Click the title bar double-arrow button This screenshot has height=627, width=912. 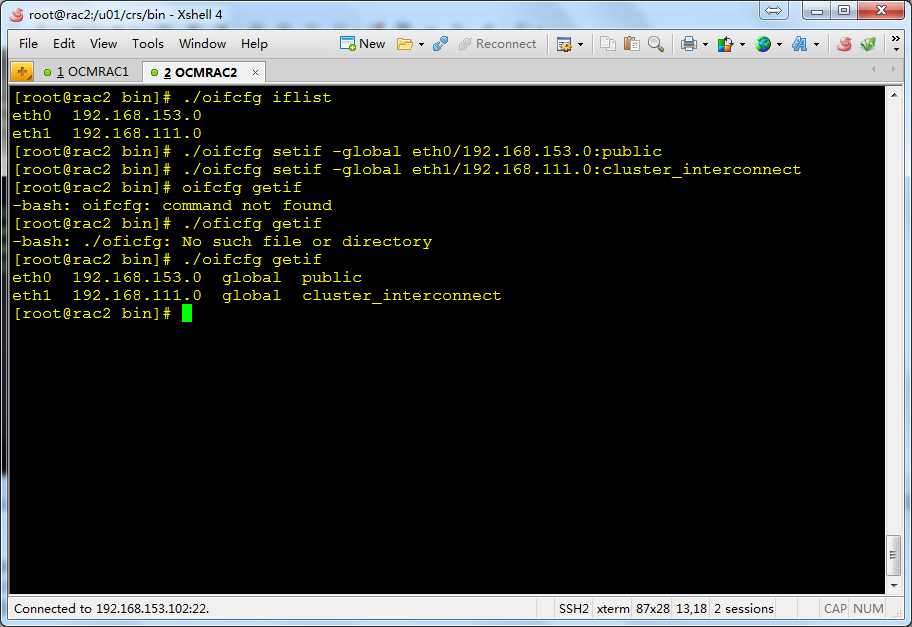(x=774, y=10)
